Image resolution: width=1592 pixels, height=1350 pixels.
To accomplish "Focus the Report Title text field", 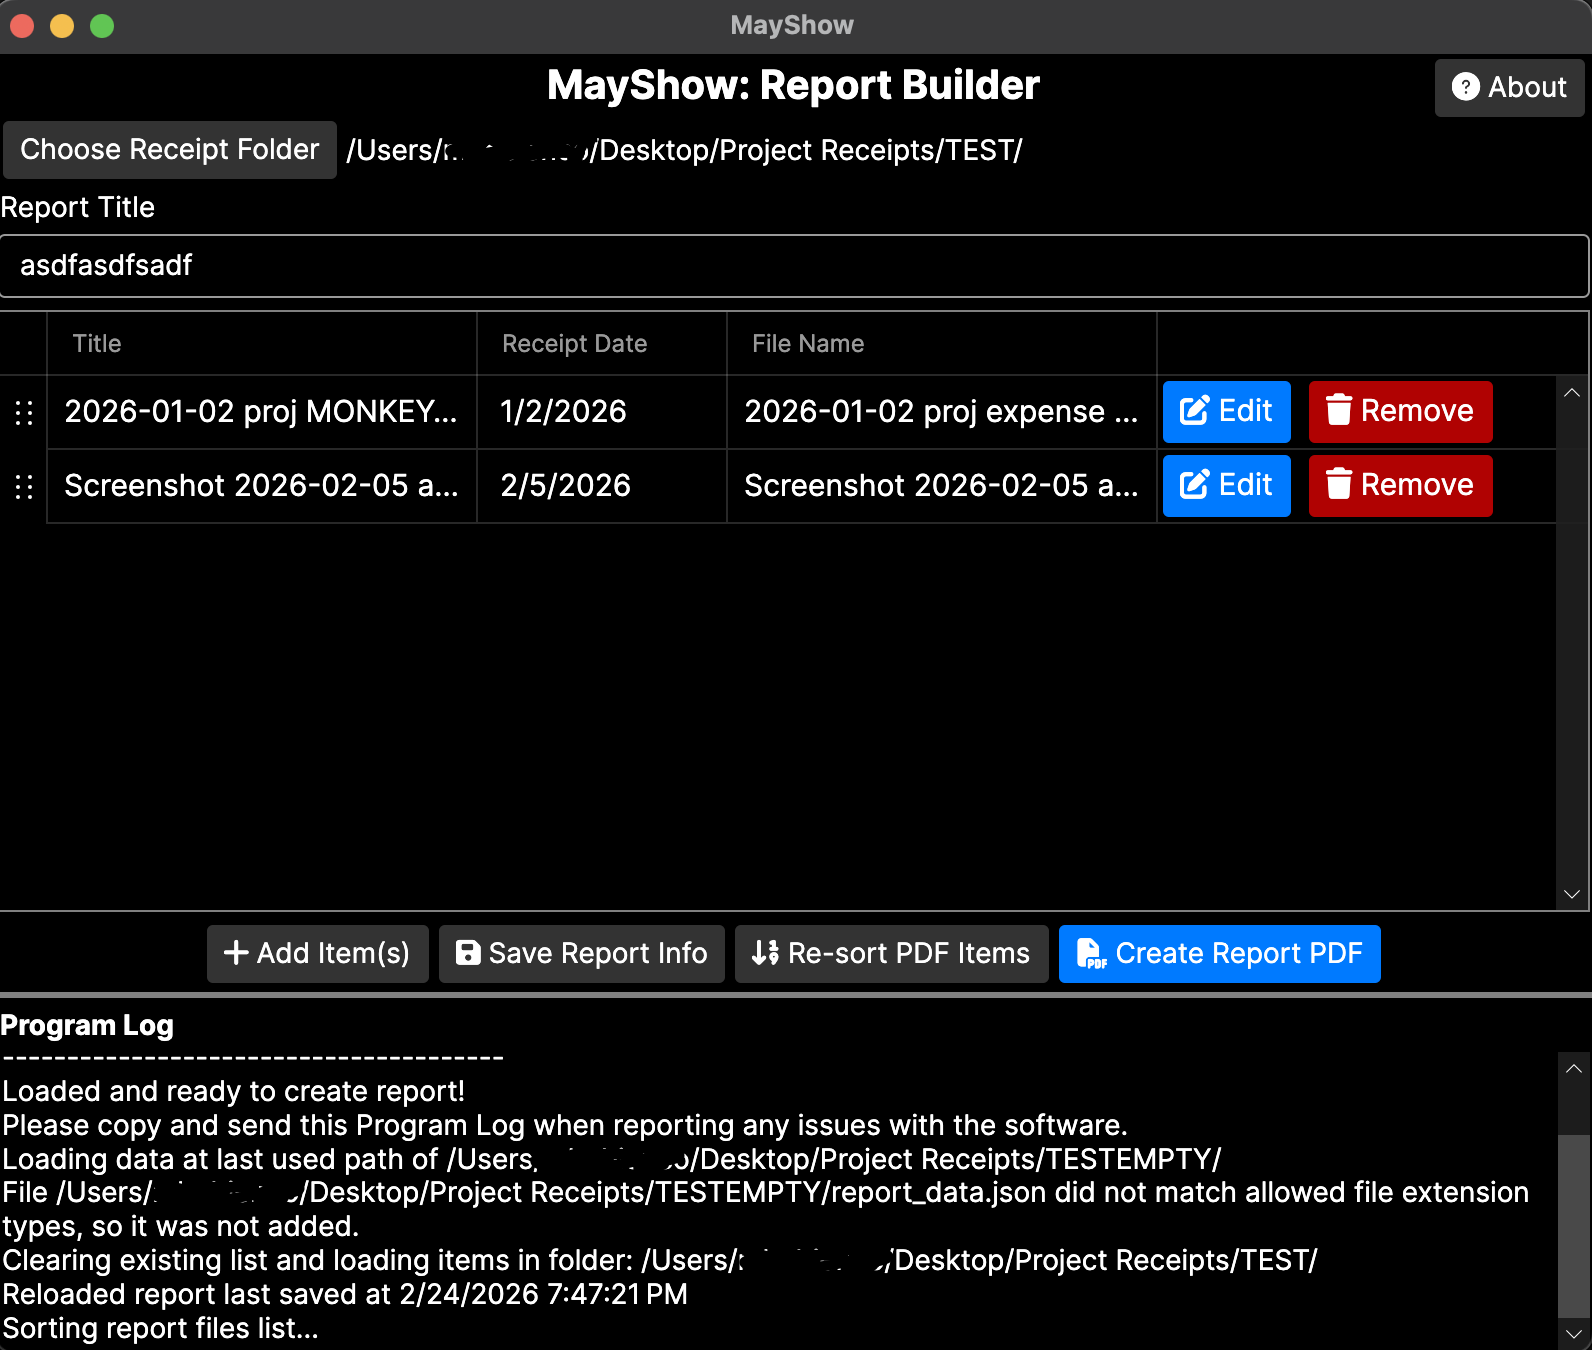I will point(794,266).
